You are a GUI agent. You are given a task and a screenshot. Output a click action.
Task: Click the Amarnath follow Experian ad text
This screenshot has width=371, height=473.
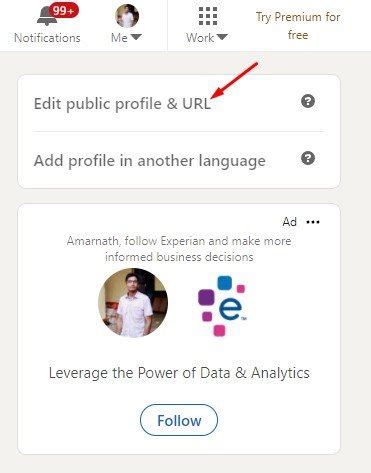pos(179,249)
